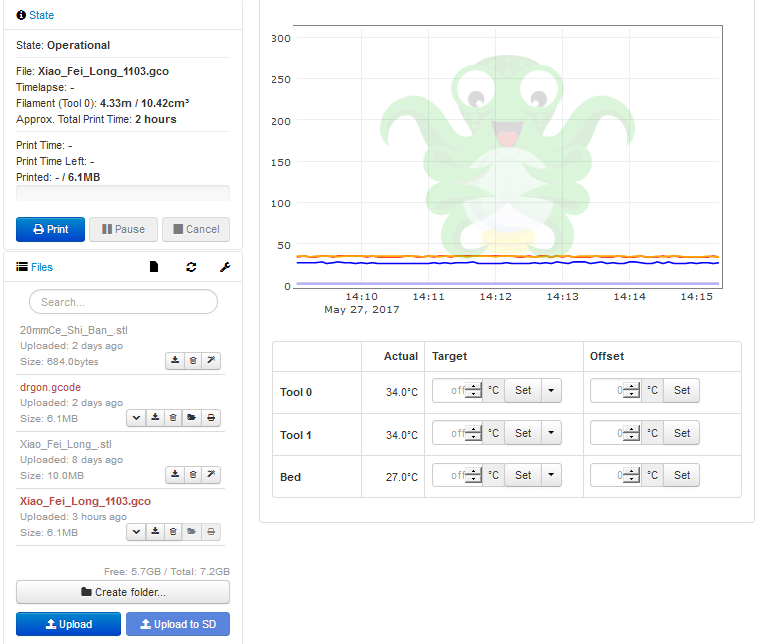Set Tool 1 target temperature
Screen dimensions: 760x644
pos(523,433)
